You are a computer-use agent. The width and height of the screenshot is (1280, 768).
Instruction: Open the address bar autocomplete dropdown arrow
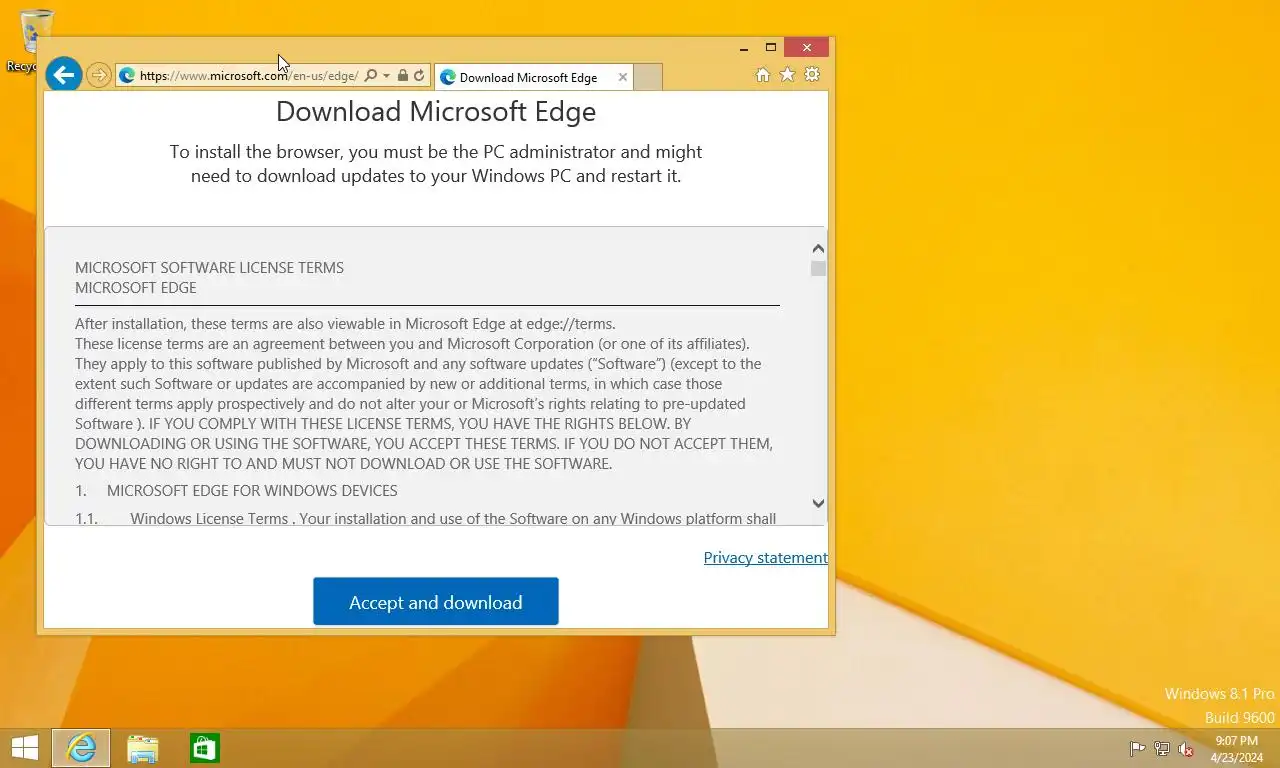click(x=386, y=76)
